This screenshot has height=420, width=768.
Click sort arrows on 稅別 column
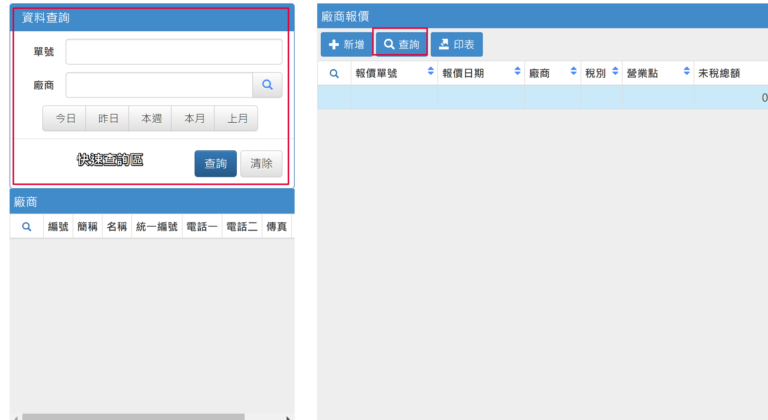click(614, 72)
